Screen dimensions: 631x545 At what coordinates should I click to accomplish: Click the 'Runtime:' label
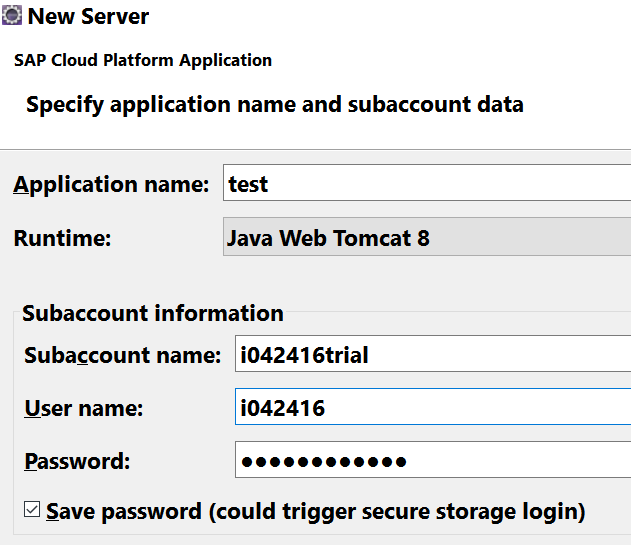62,238
